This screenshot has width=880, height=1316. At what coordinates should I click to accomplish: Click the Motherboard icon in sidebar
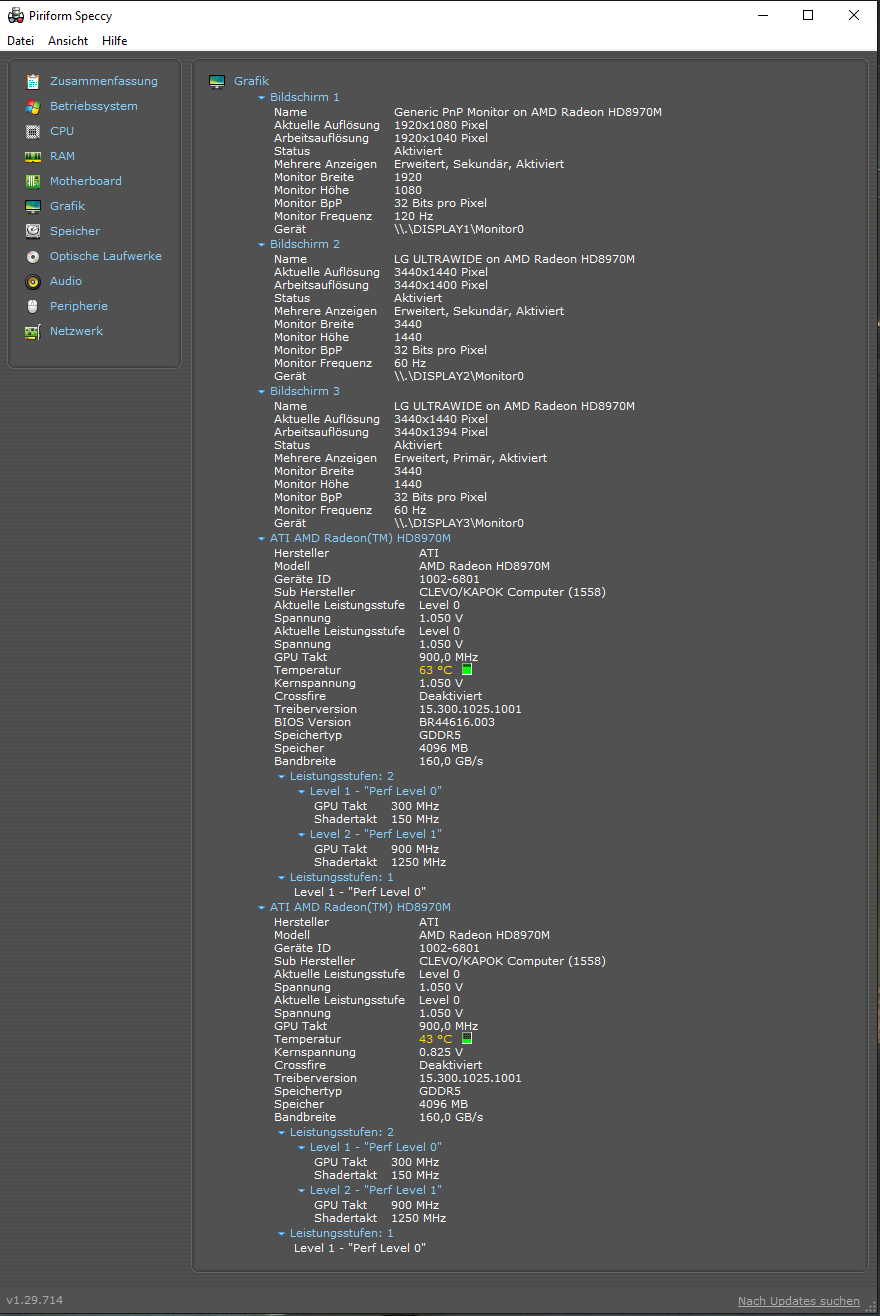(33, 181)
